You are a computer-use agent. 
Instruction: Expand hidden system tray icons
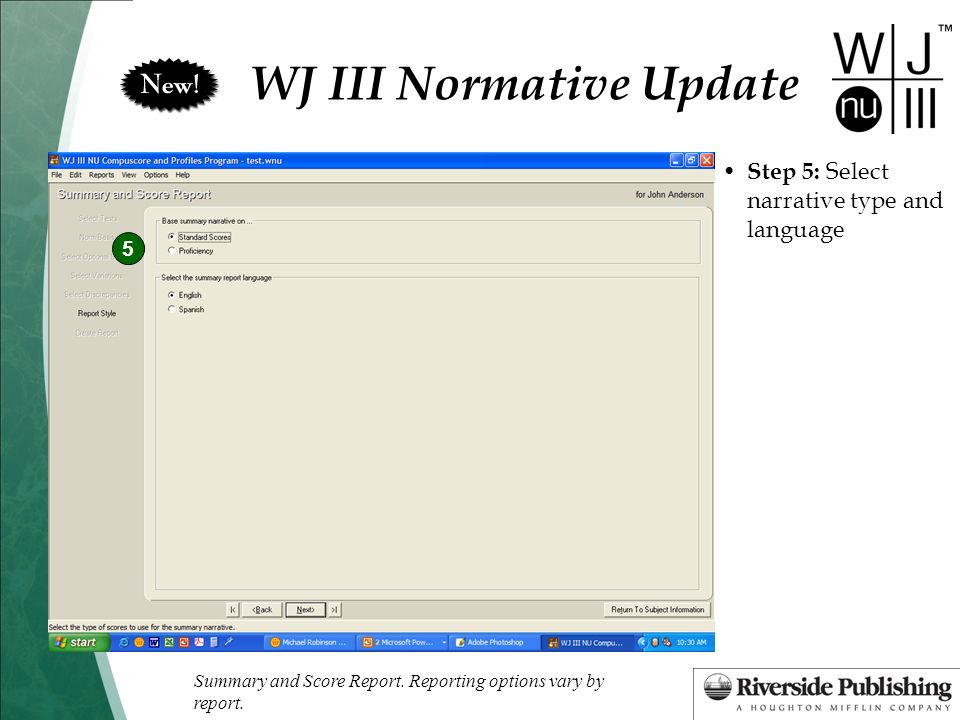[642, 642]
